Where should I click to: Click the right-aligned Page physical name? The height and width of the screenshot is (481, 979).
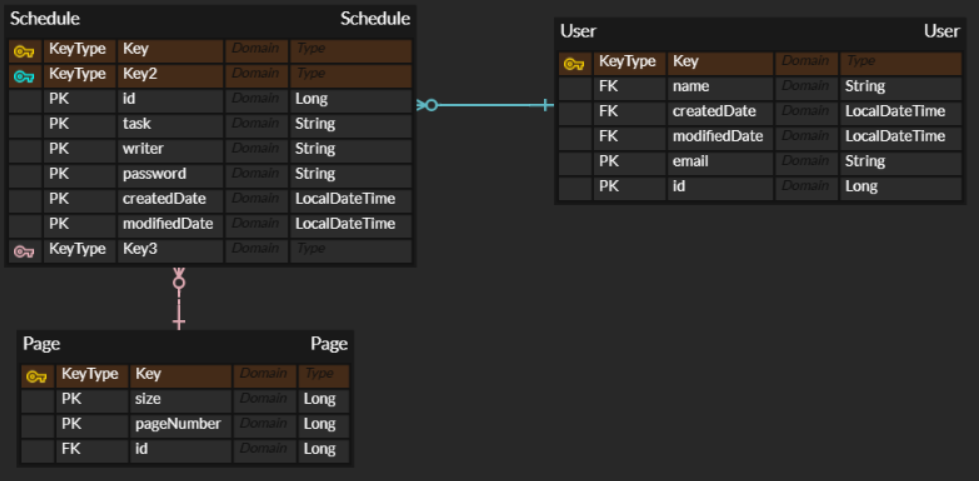(329, 344)
